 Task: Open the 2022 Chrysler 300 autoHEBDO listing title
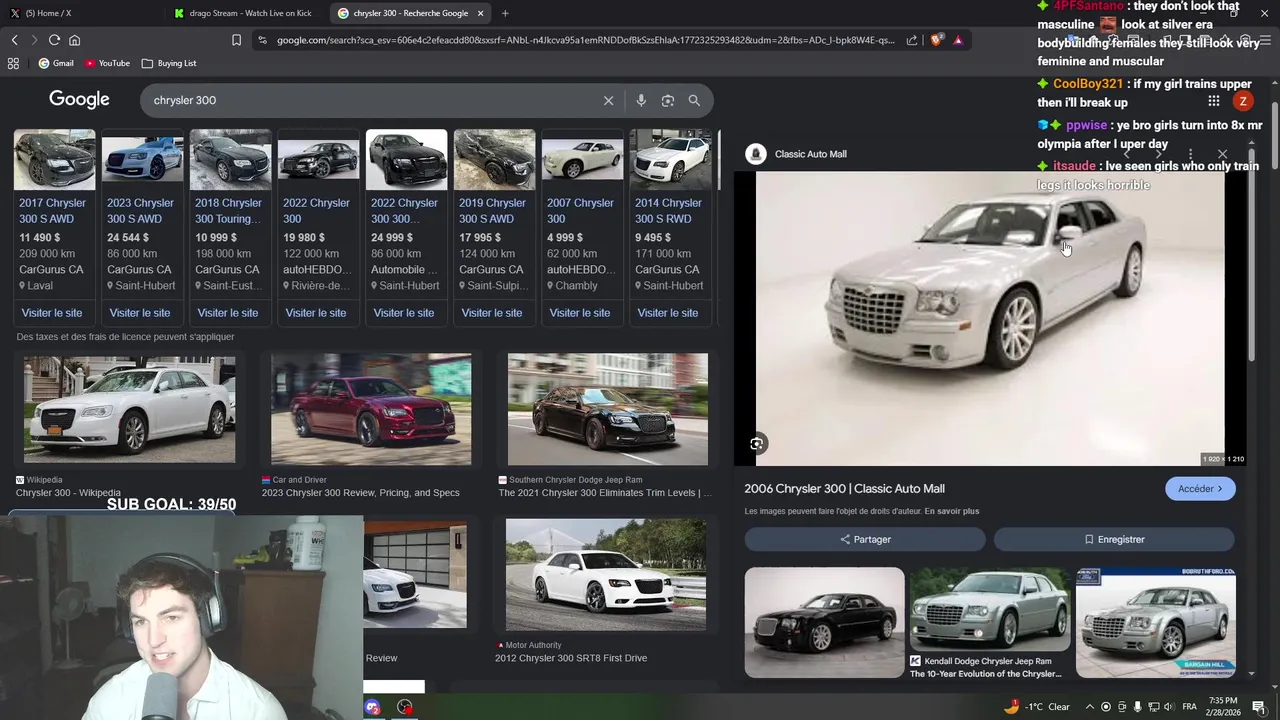316,210
